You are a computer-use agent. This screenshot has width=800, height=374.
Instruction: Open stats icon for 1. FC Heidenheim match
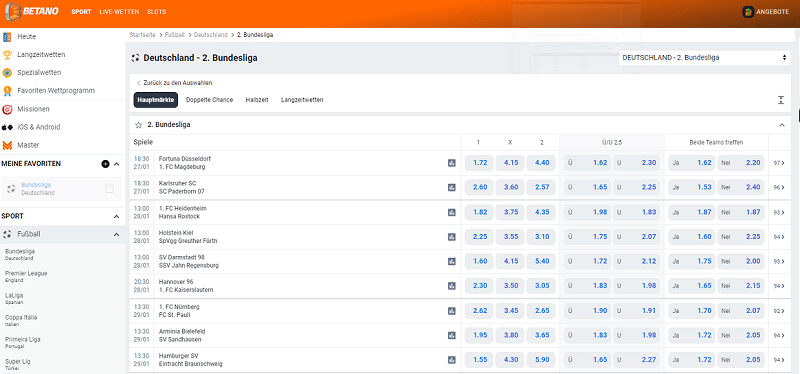(x=452, y=212)
